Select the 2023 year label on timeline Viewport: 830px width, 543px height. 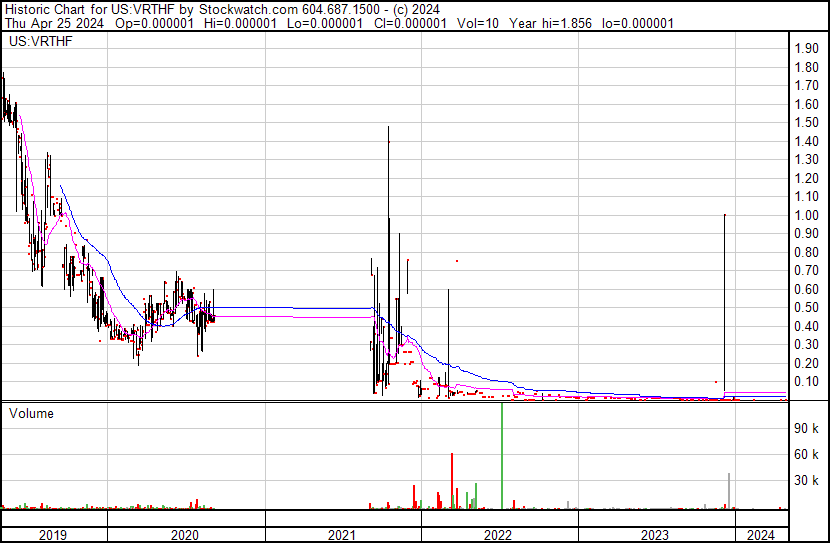click(x=655, y=535)
